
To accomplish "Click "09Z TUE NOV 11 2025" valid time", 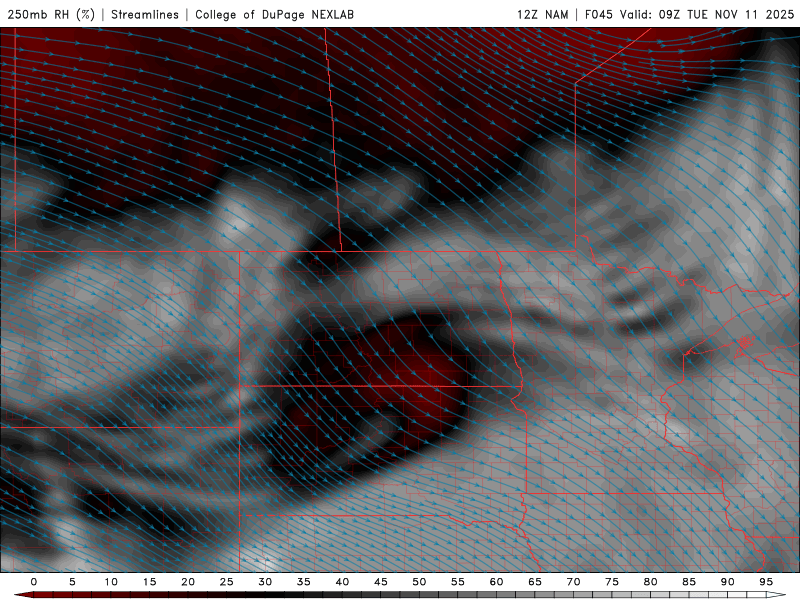I will [727, 14].
